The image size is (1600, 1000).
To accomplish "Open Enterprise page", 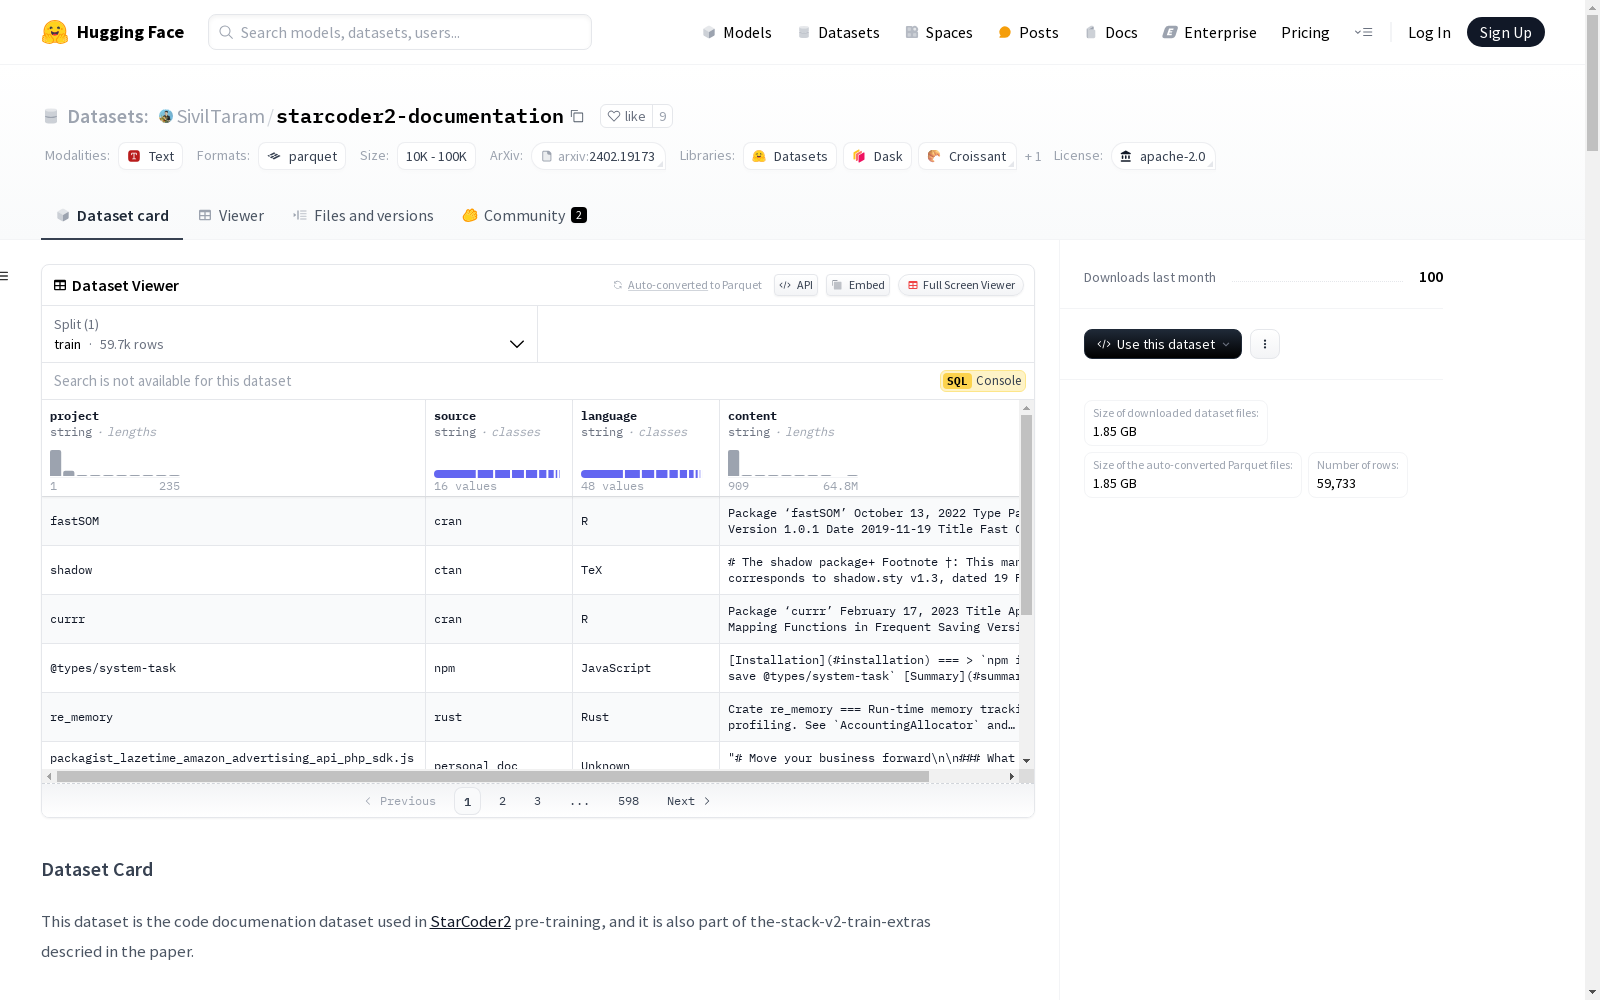I will [x=1209, y=32].
